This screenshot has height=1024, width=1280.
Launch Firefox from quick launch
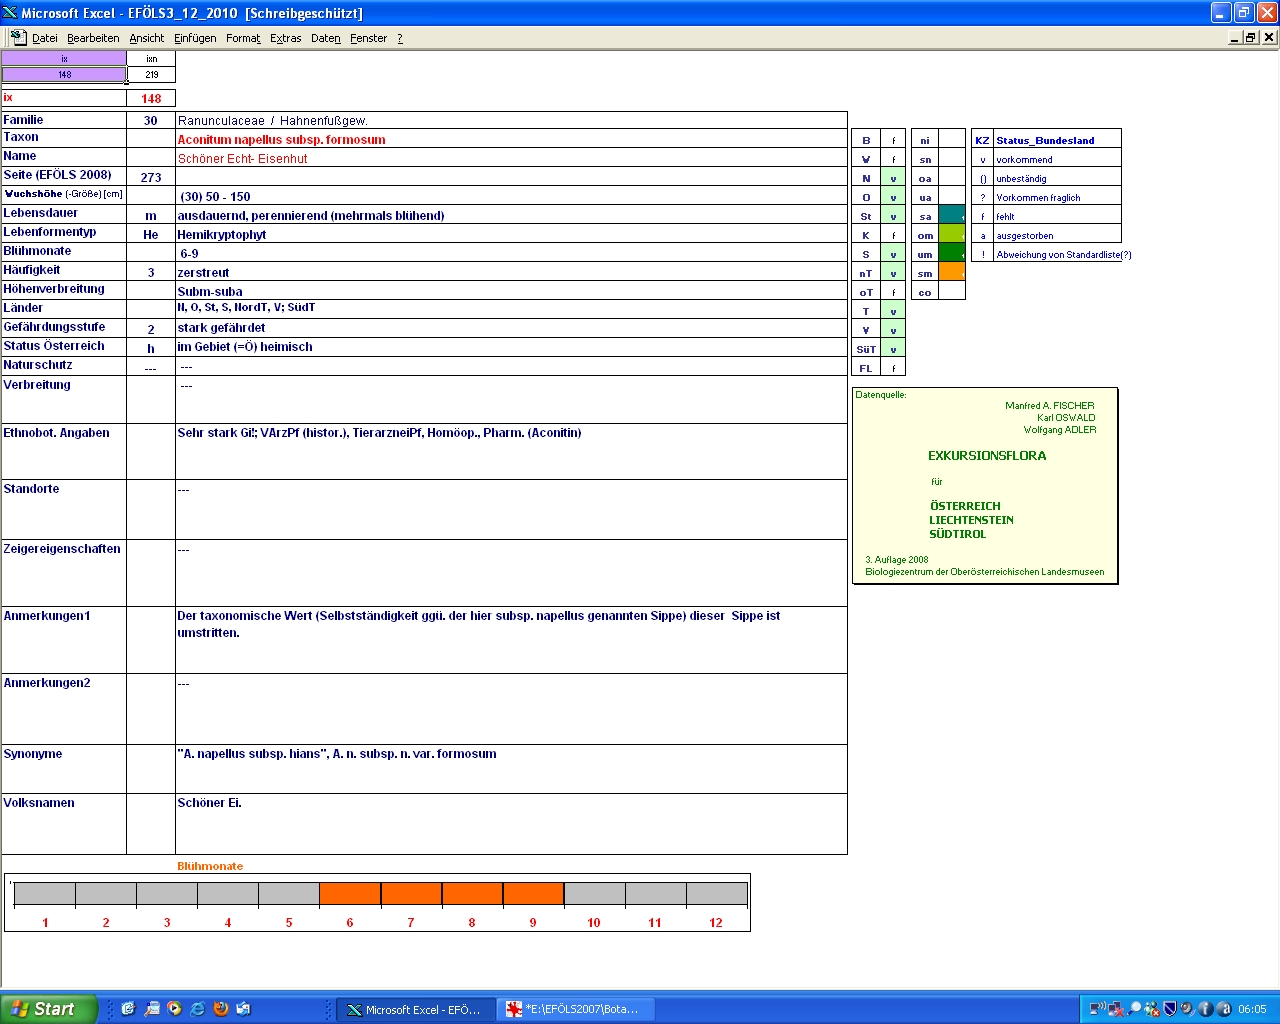click(220, 1009)
